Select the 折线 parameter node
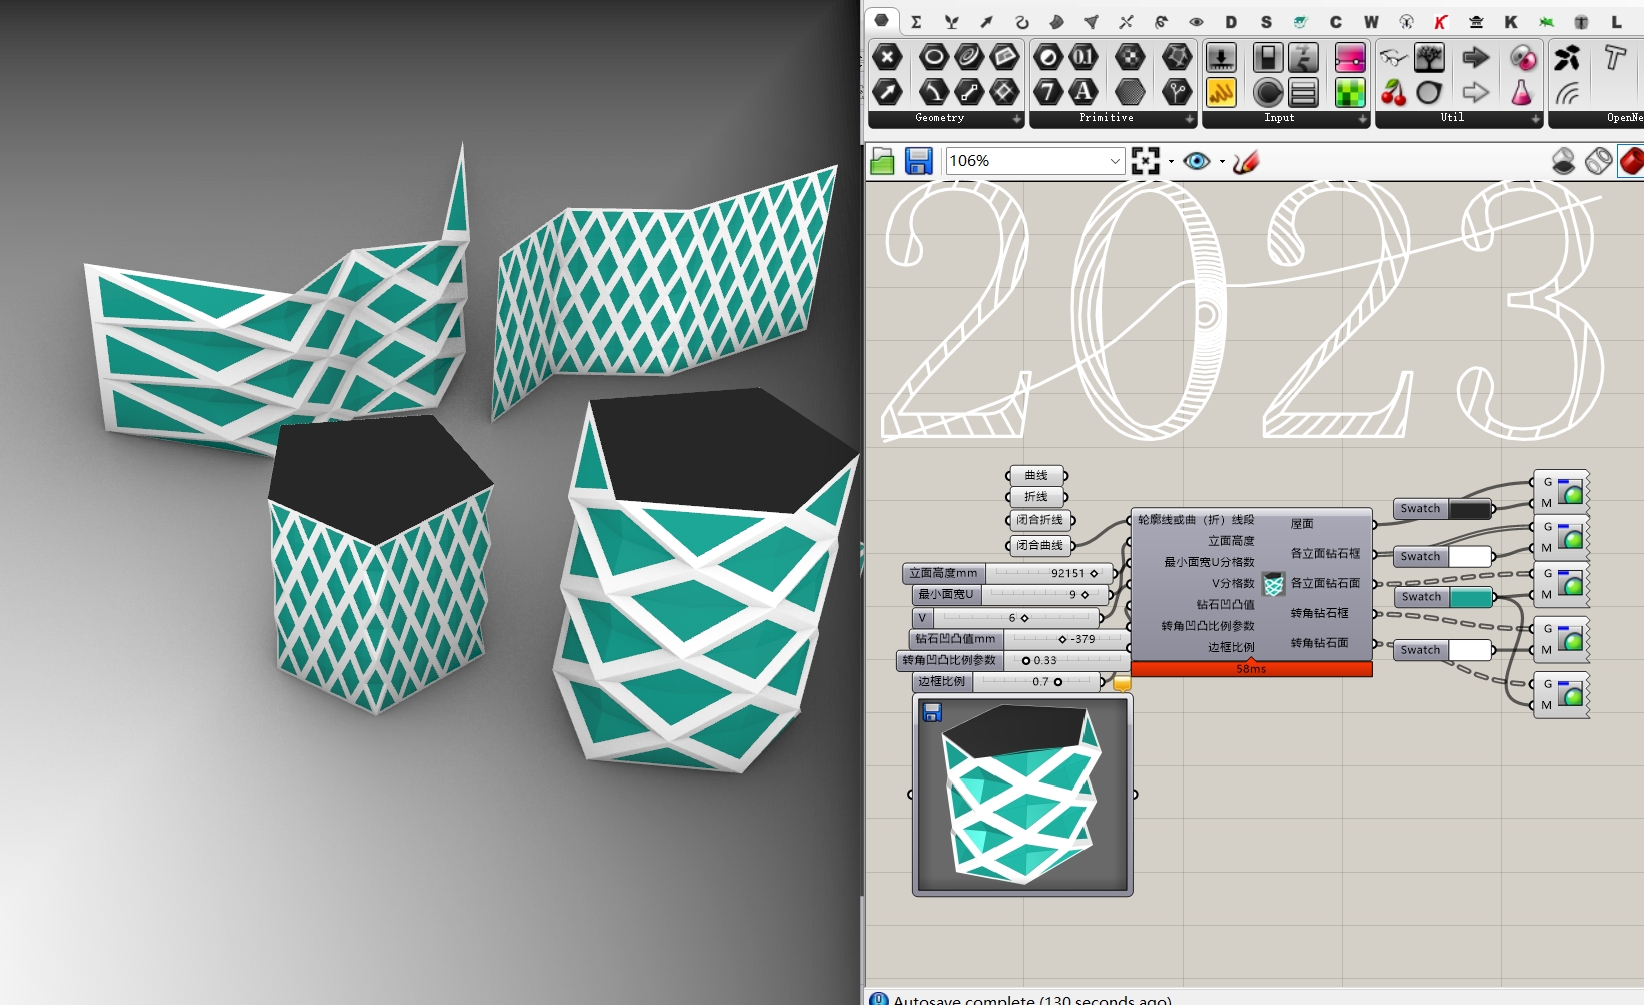The image size is (1644, 1005). pyautogui.click(x=1036, y=497)
